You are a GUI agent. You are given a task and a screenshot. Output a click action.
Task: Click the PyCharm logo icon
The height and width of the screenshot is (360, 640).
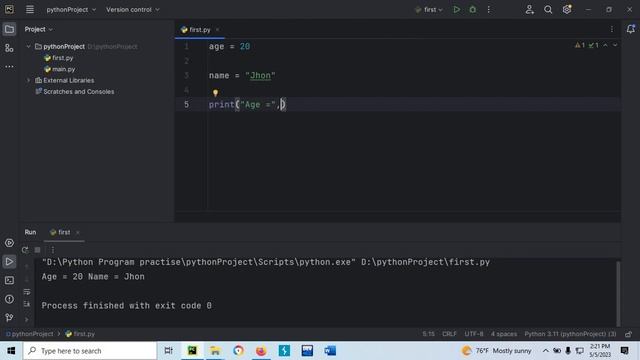[9, 9]
